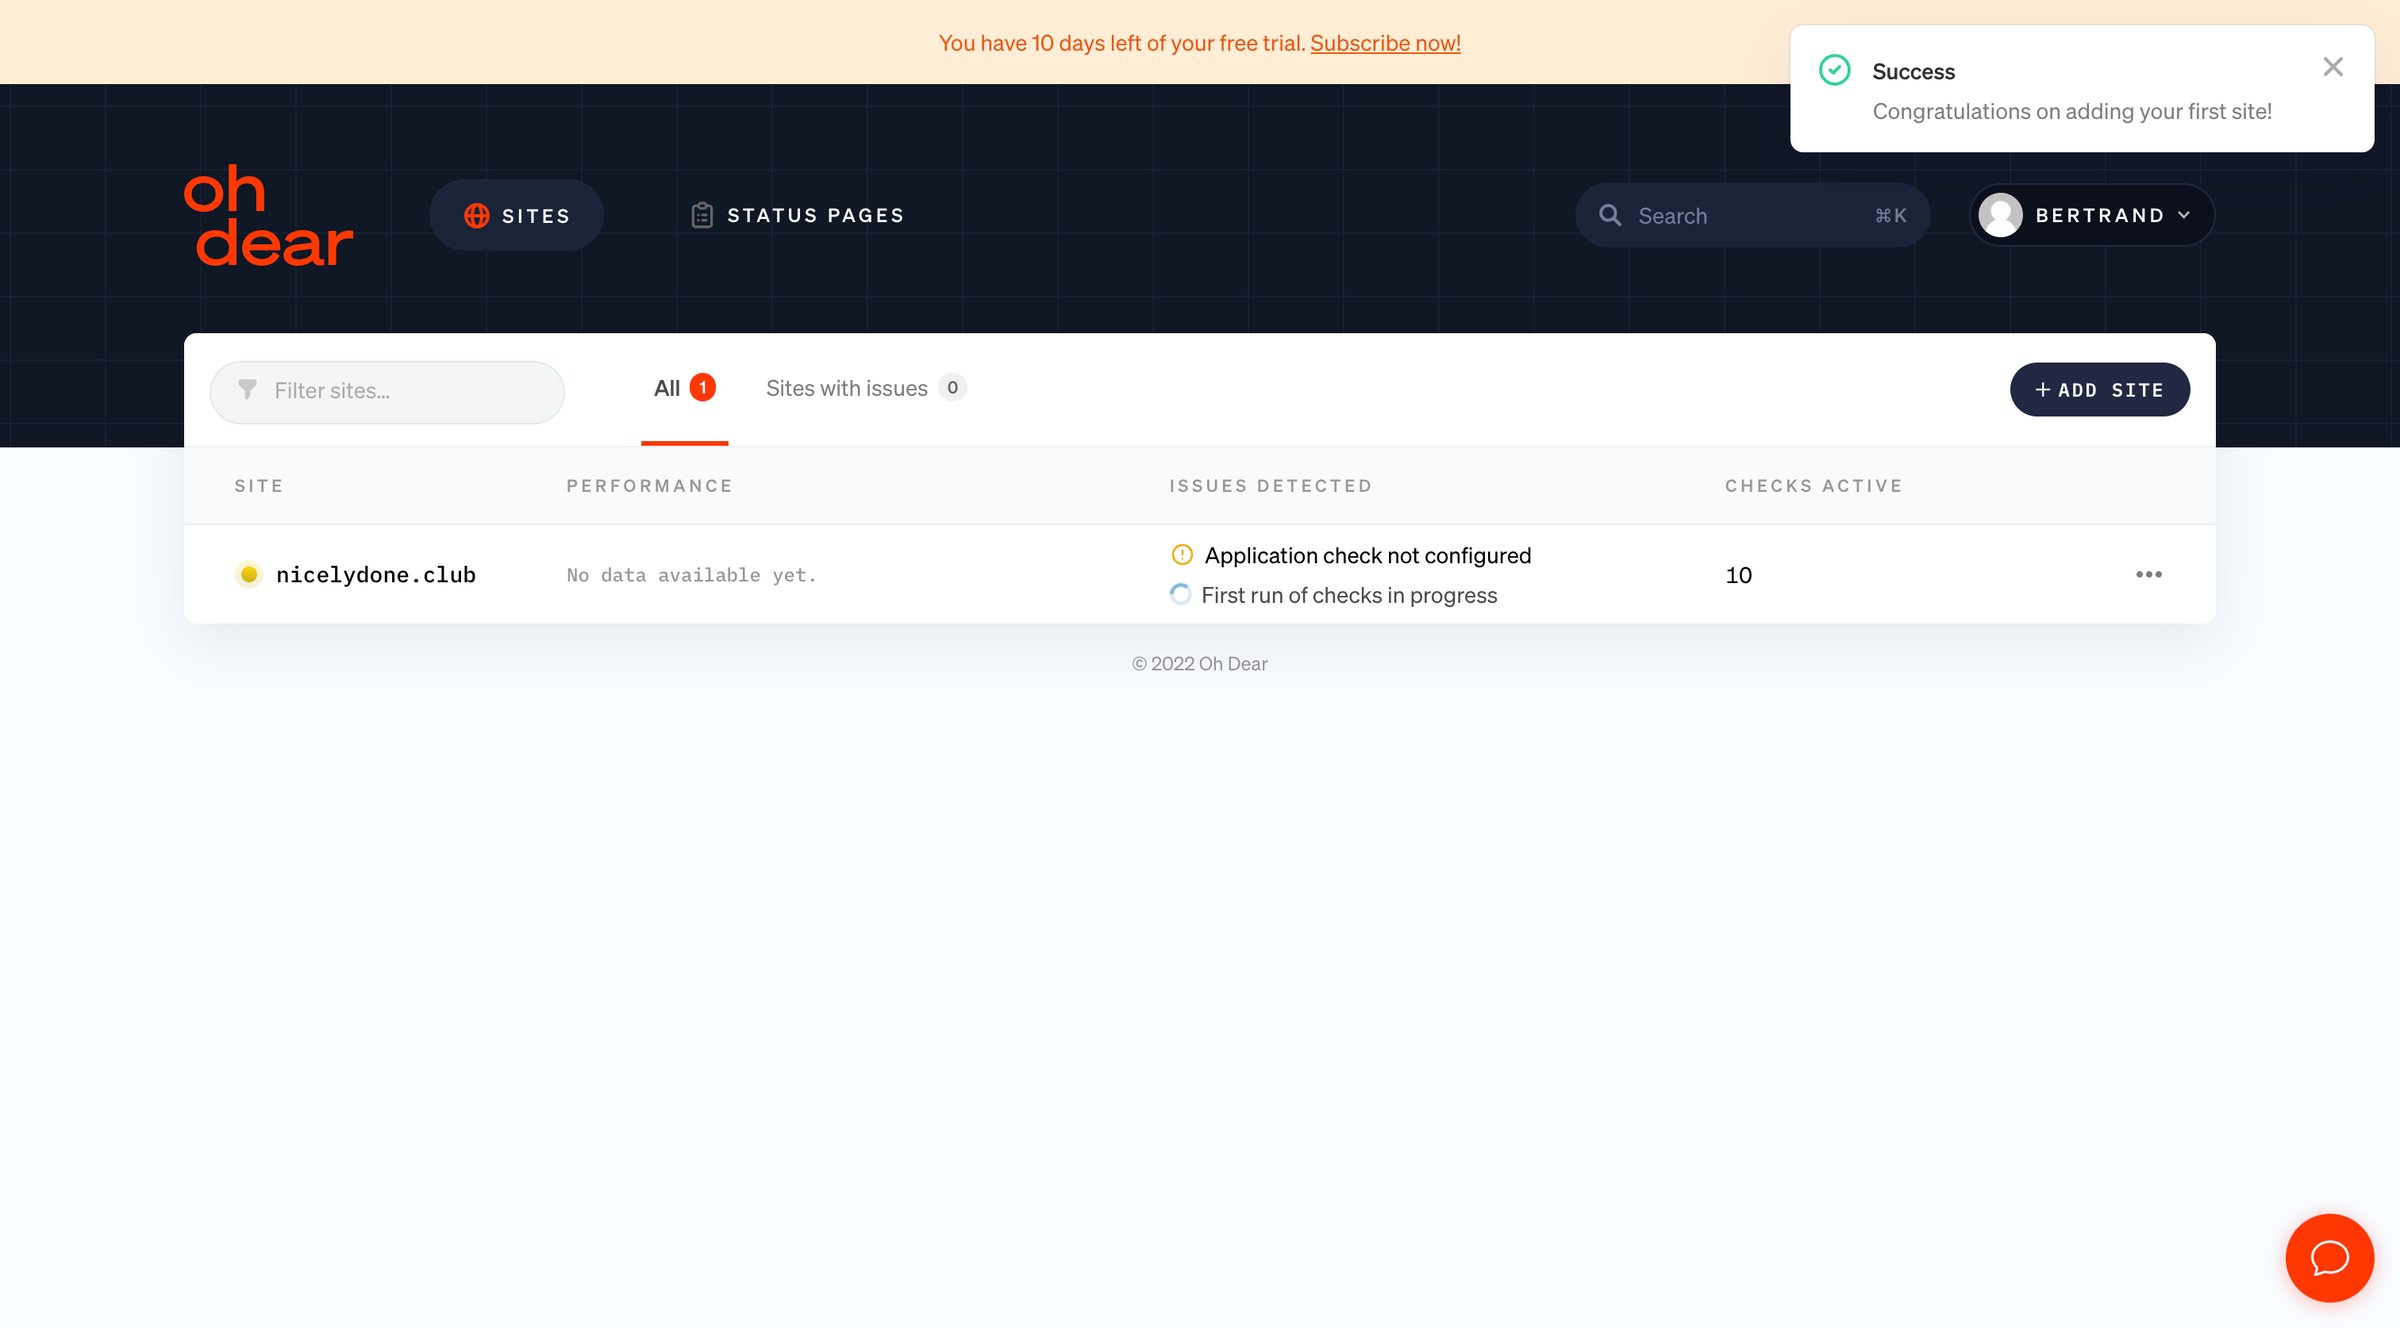Open the Status Pages navigation tab
The width and height of the screenshot is (2400, 1328).
pos(798,215)
